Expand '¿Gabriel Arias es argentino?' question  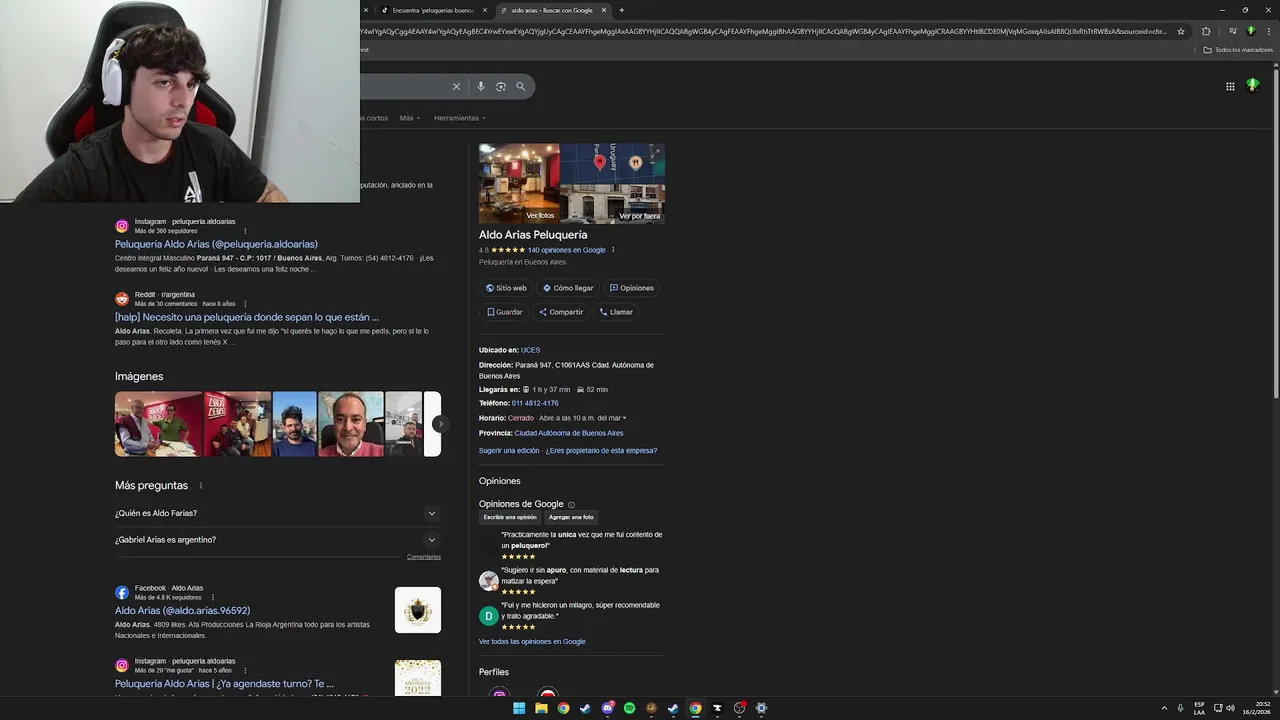[277, 540]
